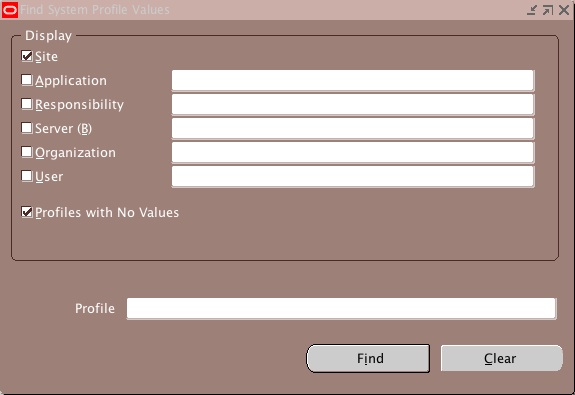This screenshot has height=395, width=575.
Task: Toggle Profiles with No Values checkbox
Action: click(27, 212)
